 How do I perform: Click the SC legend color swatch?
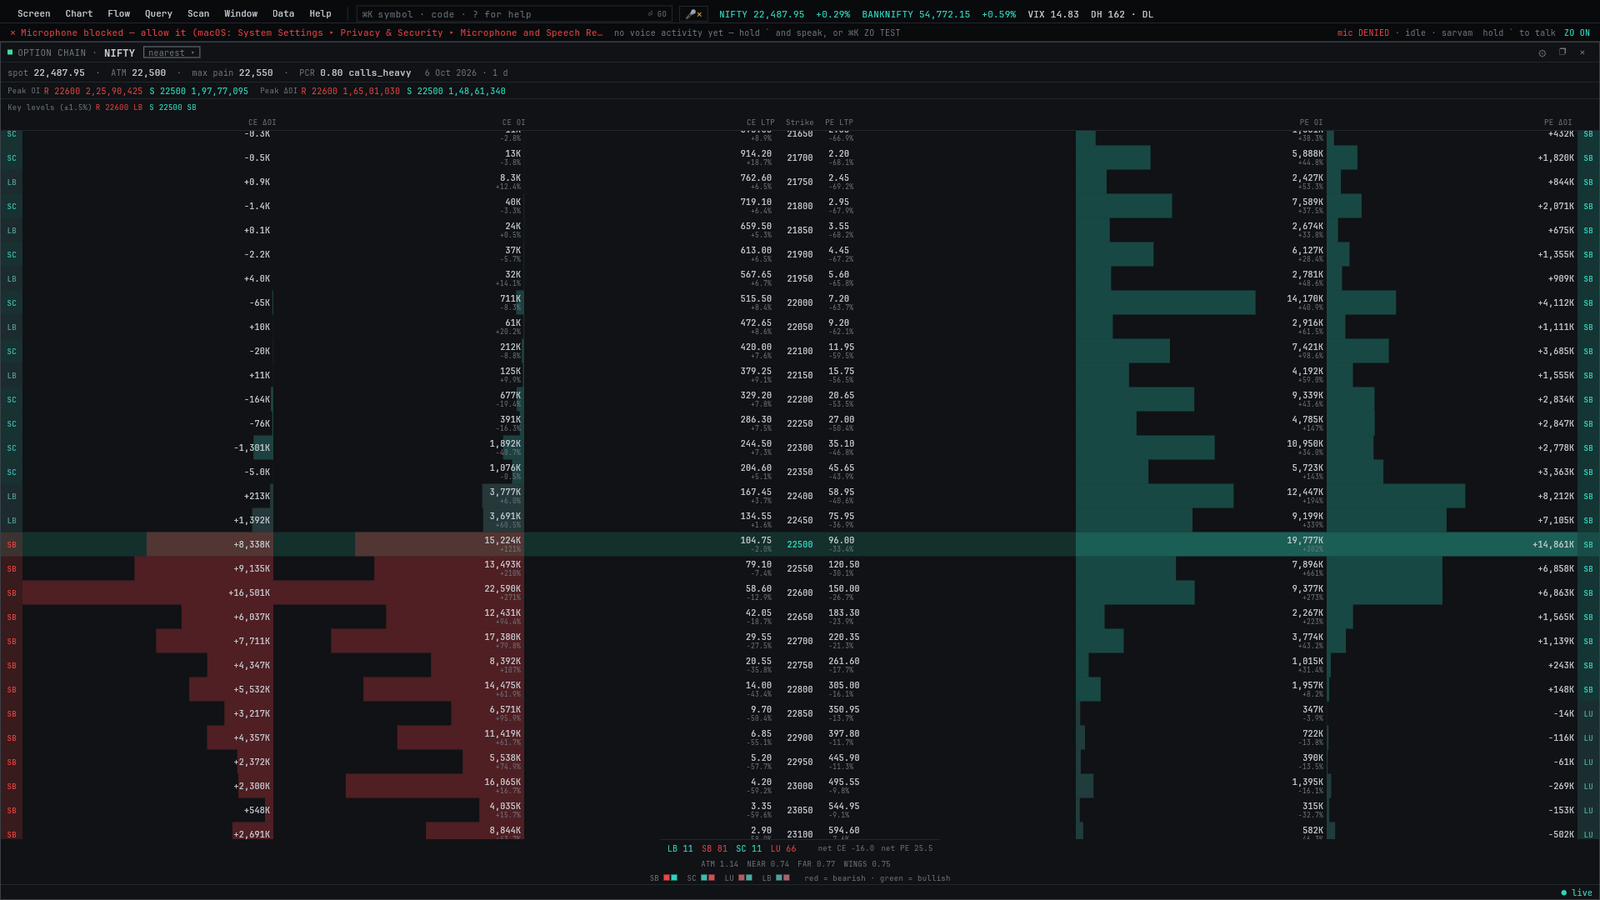tap(707, 878)
